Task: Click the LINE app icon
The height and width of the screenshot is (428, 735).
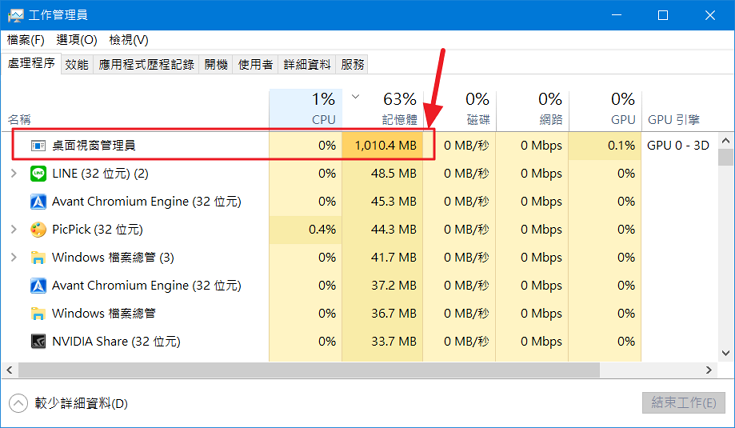Action: point(38,174)
